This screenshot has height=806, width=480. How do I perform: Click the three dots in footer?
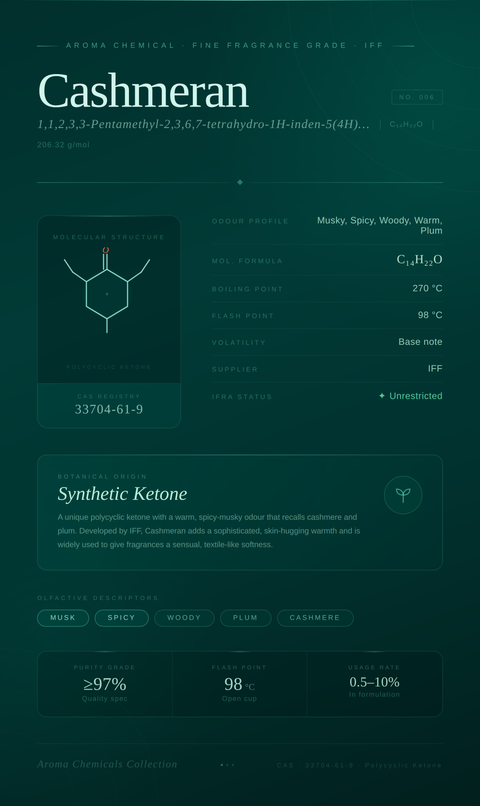227,765
